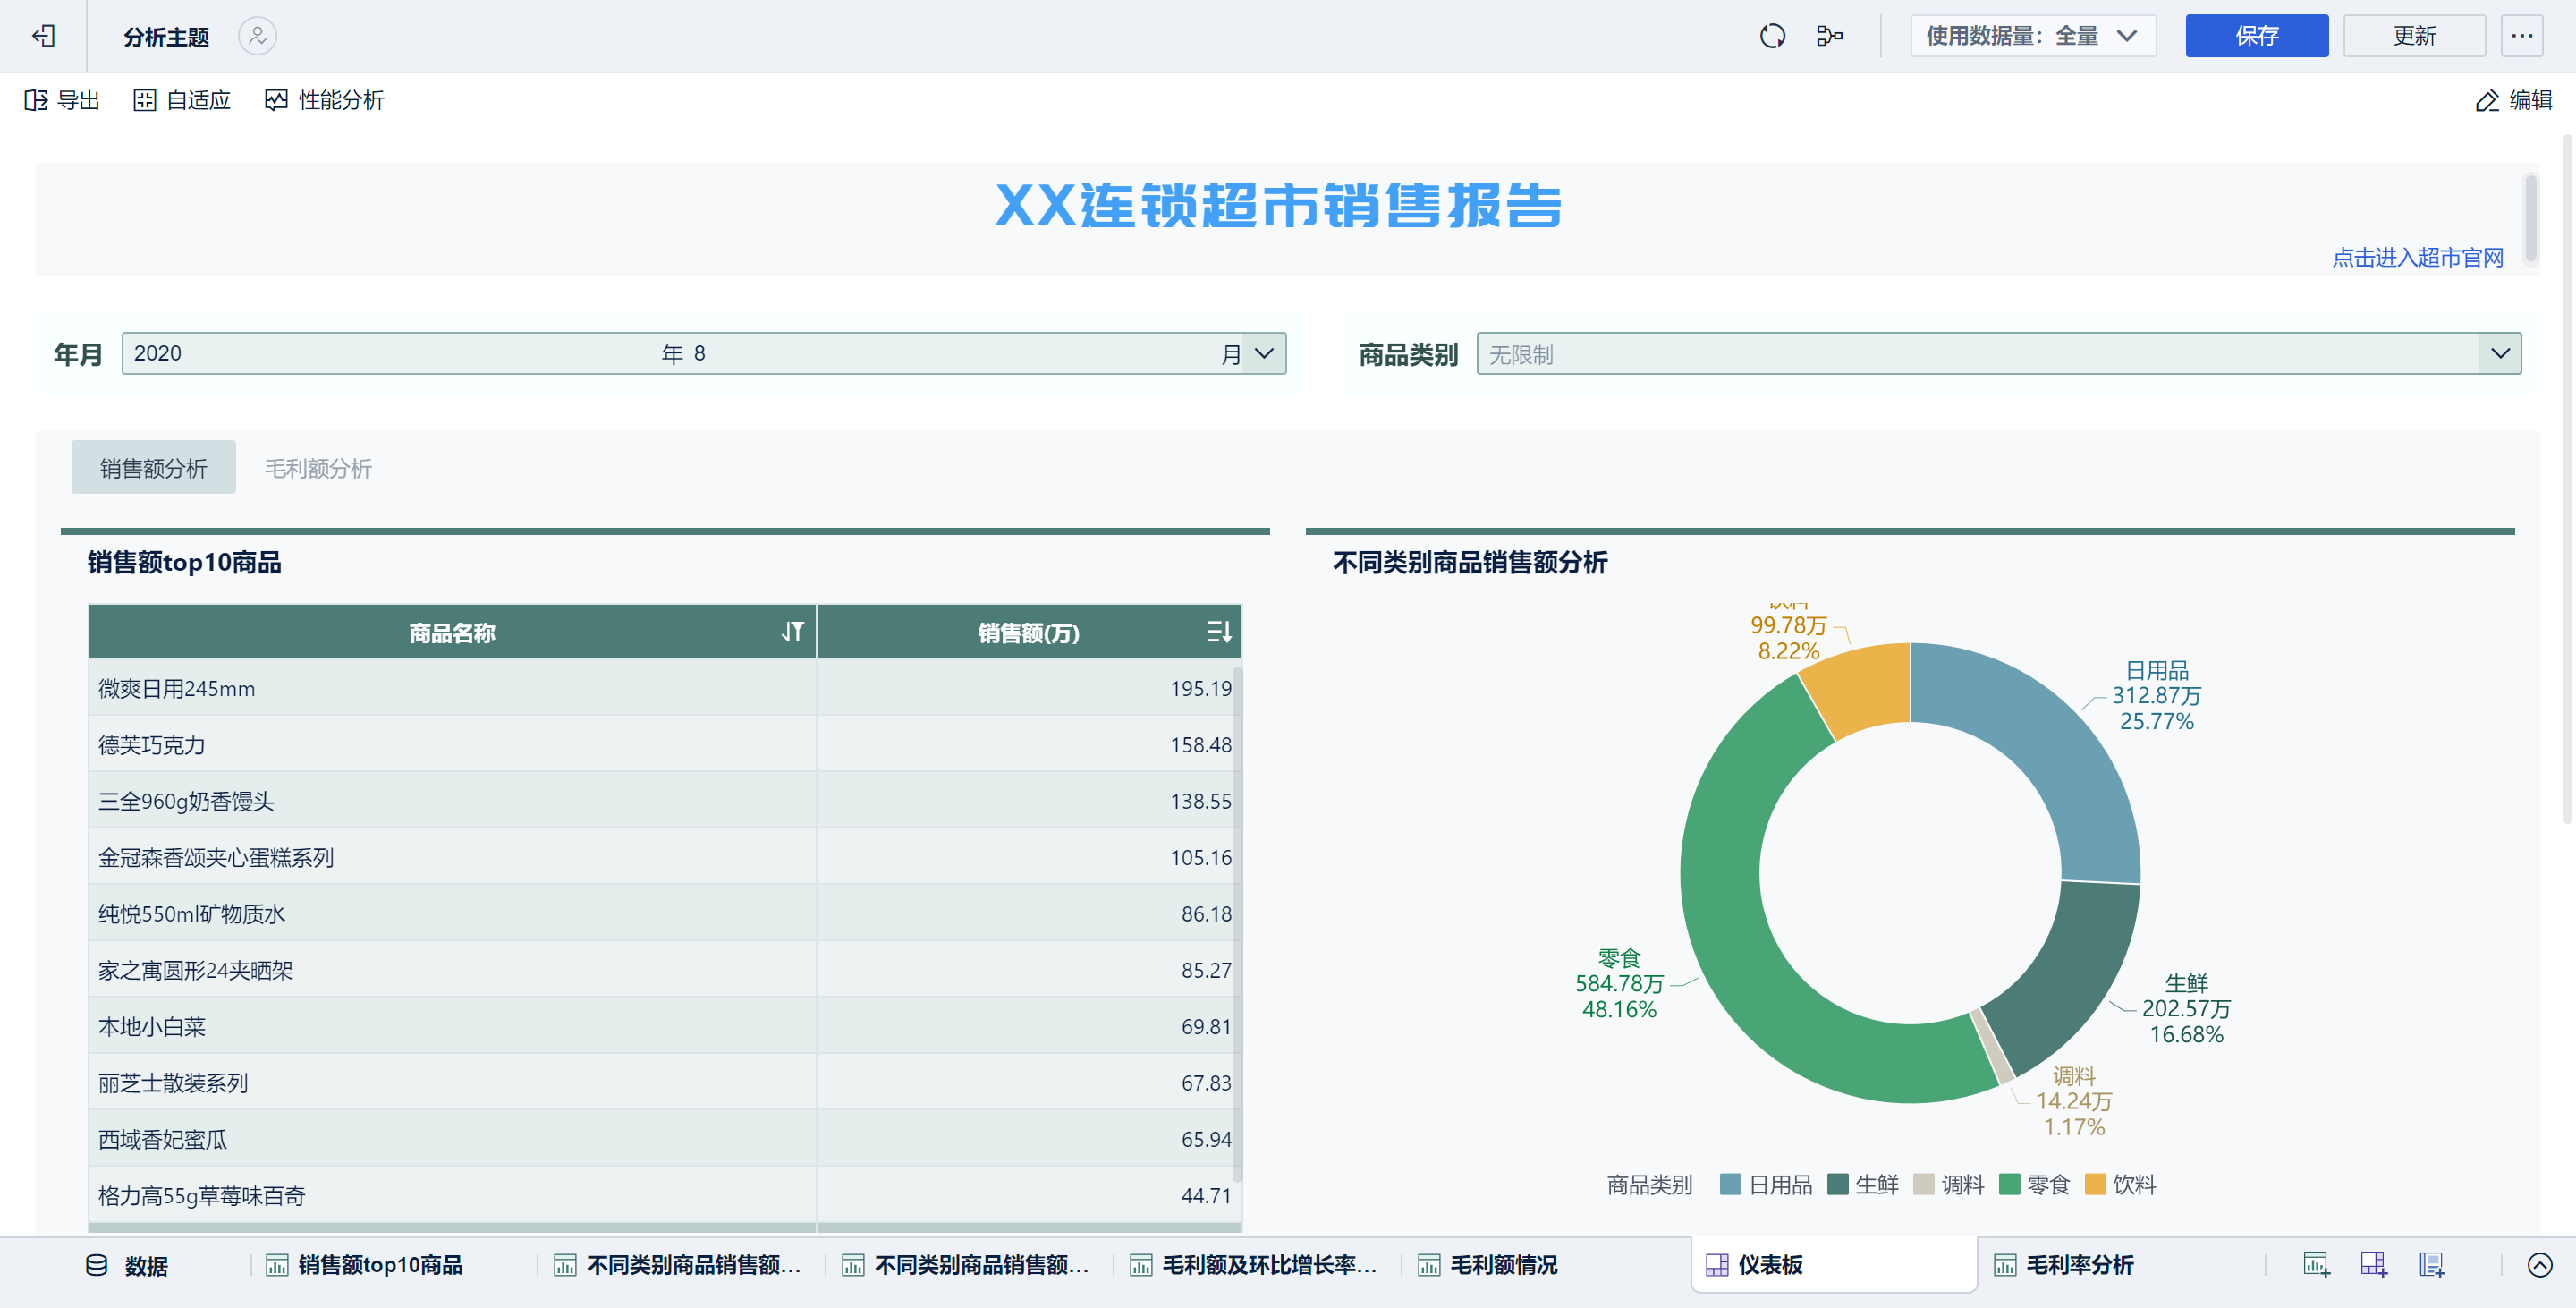This screenshot has height=1308, width=2576.
Task: Select the row 丽芝士散装系列
Action: click(665, 1082)
